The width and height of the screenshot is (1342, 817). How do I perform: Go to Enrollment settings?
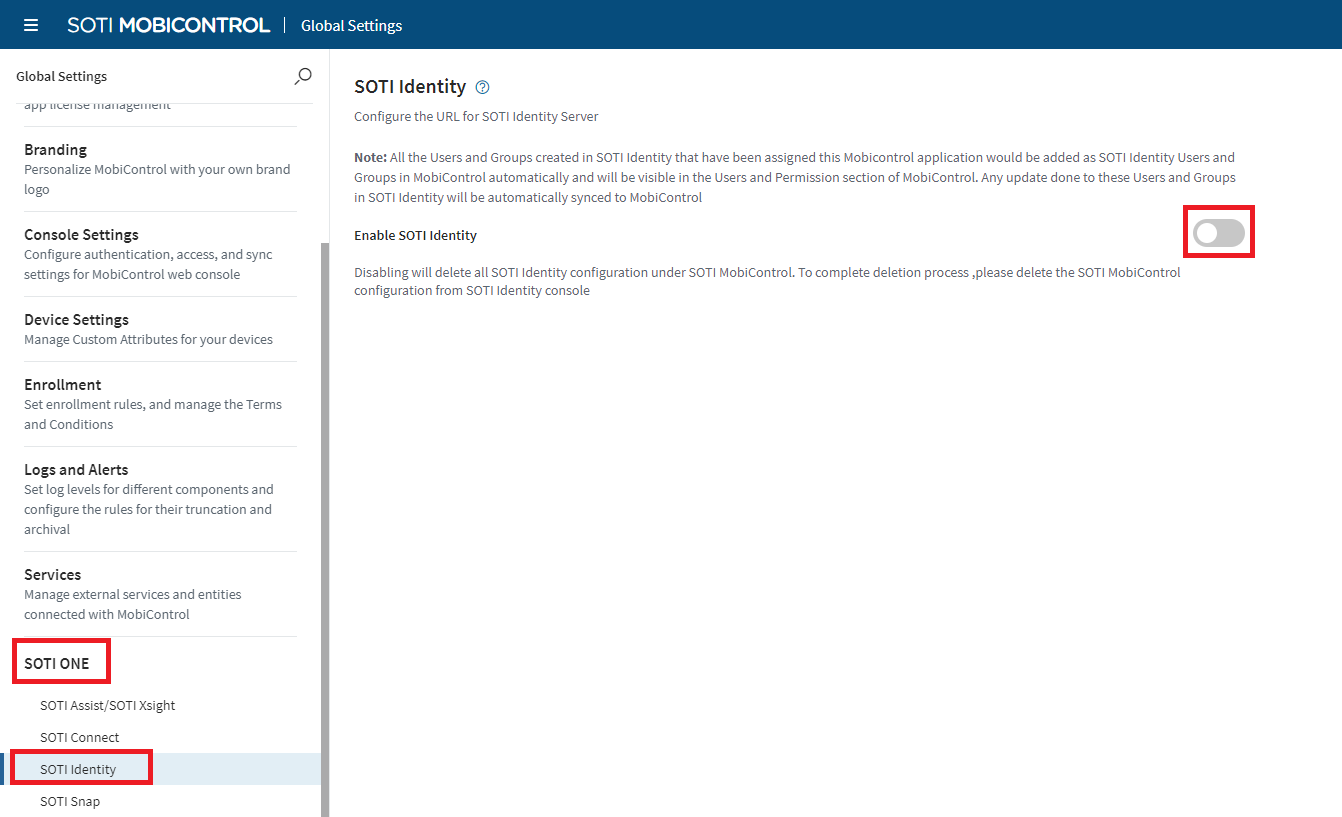click(62, 384)
